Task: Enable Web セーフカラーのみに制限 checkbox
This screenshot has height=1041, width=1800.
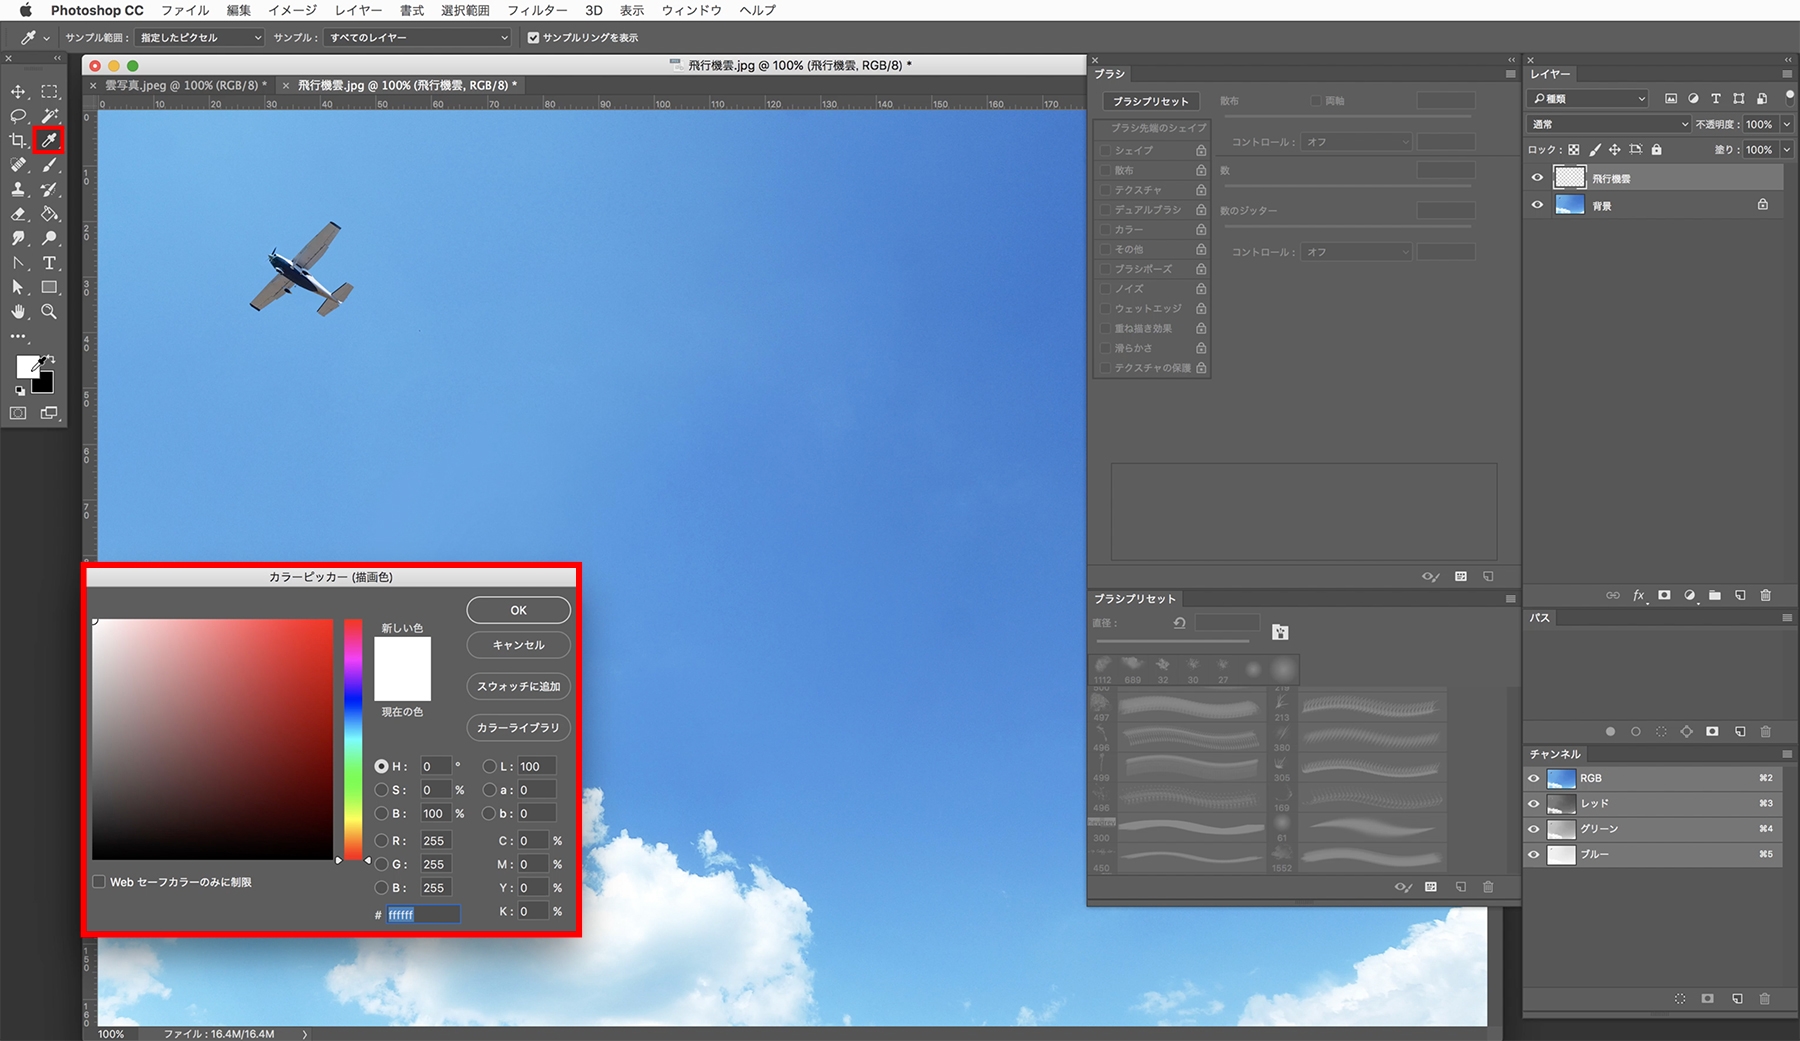Action: (99, 882)
